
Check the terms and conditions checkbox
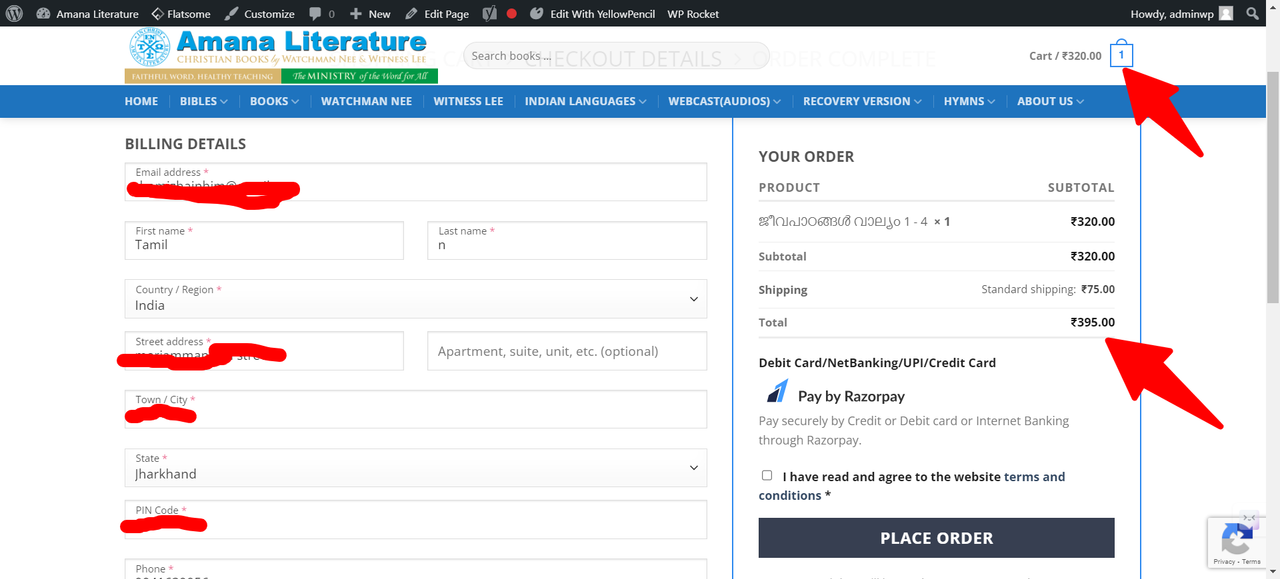[767, 475]
